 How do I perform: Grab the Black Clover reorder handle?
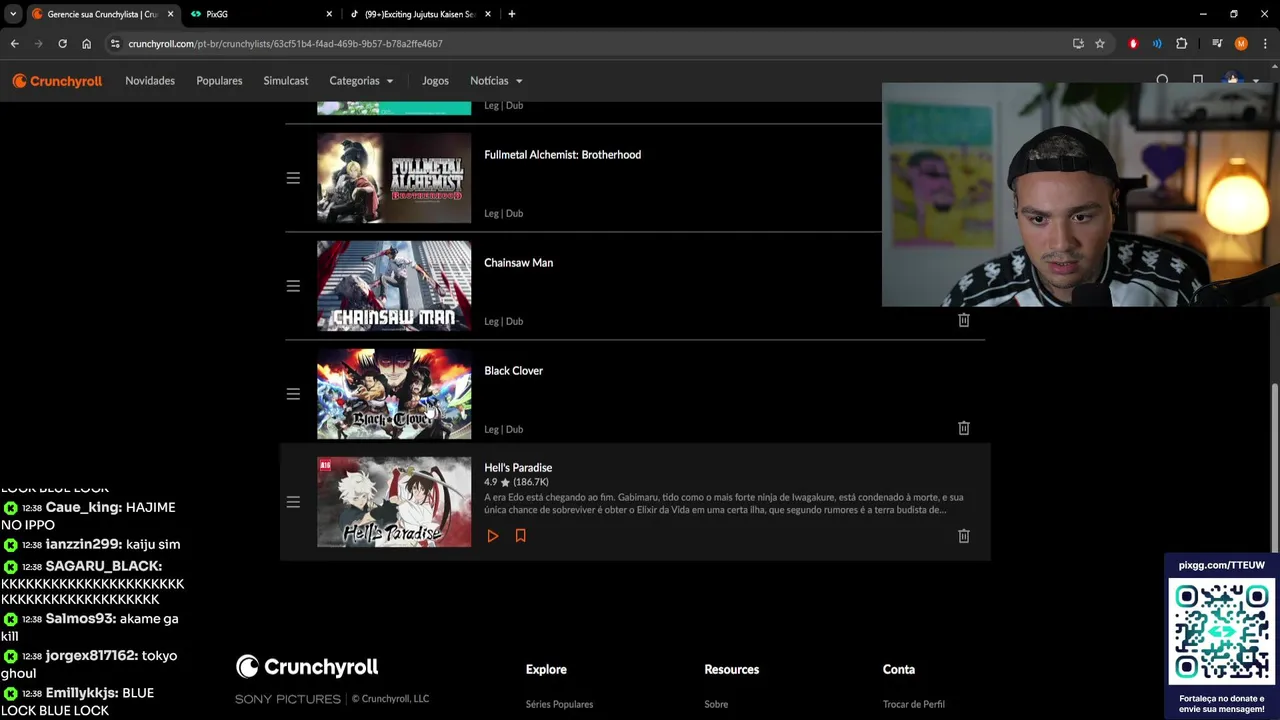tap(293, 394)
